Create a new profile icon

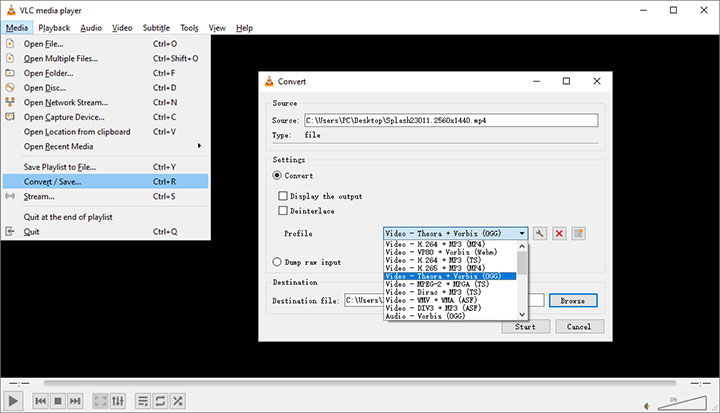578,233
